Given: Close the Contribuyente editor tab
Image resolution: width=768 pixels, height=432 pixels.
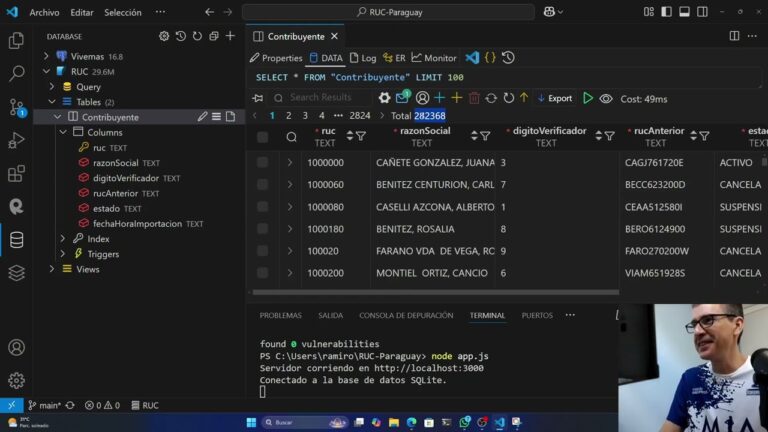Looking at the screenshot, I should pos(335,36).
